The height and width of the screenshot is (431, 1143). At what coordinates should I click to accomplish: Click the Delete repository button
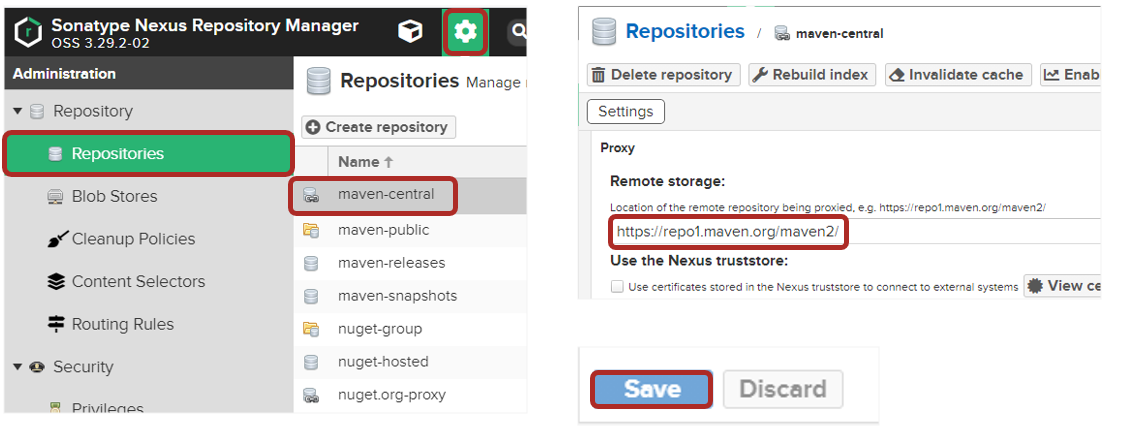tap(663, 75)
